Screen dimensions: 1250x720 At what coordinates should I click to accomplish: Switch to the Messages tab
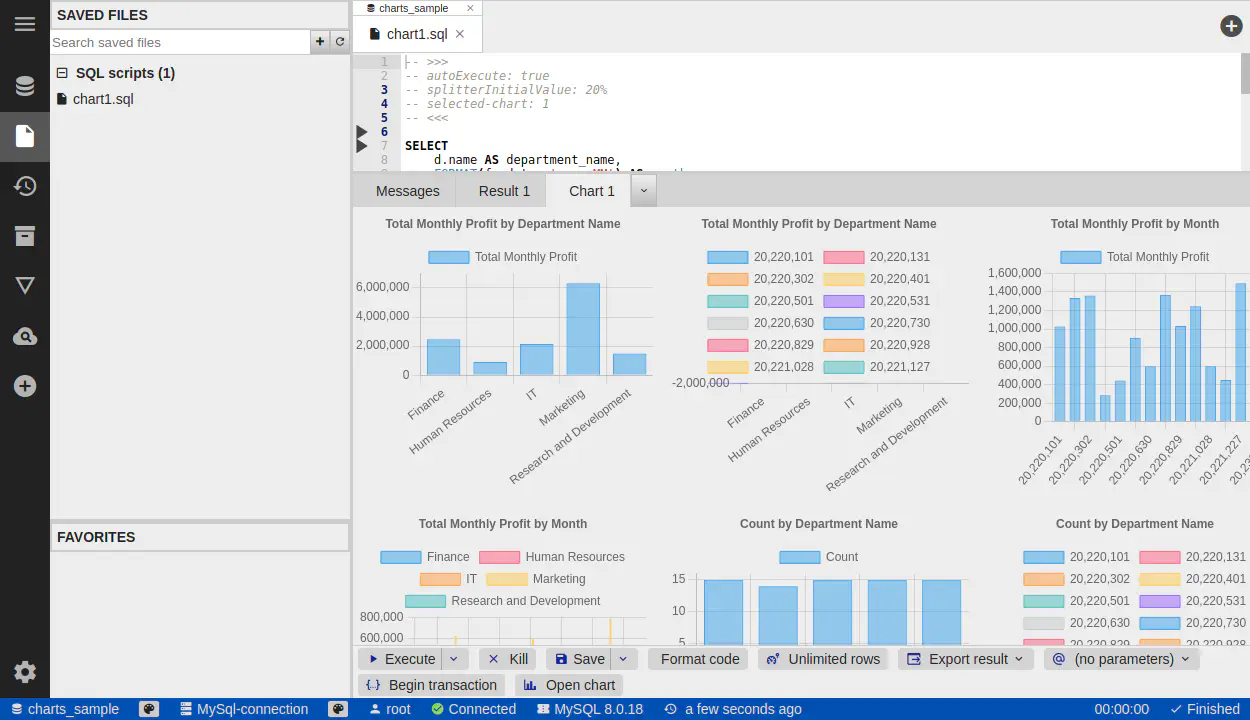coord(407,191)
